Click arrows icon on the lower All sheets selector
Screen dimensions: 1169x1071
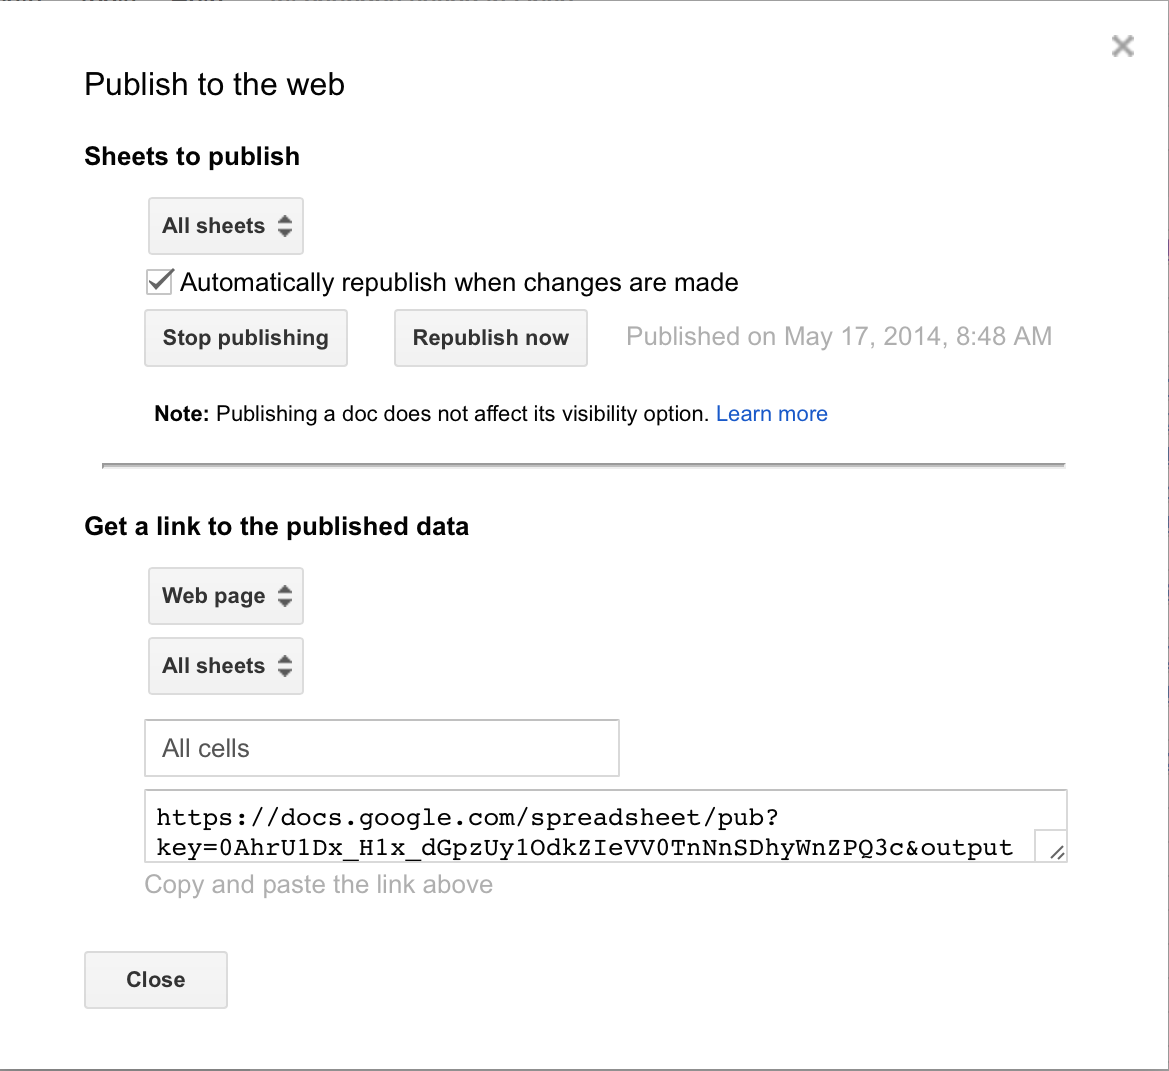285,666
